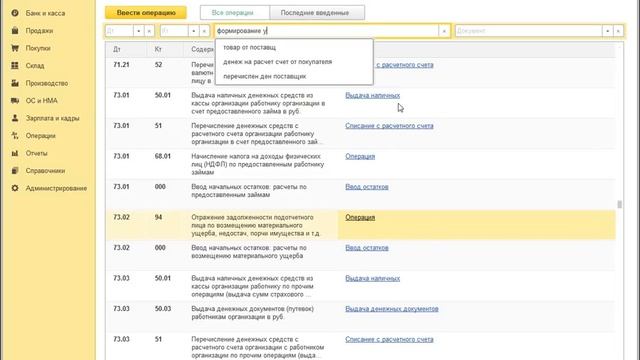This screenshot has height=360, width=640.
Task: Open Отчеты menu item text
Action: tap(36, 153)
